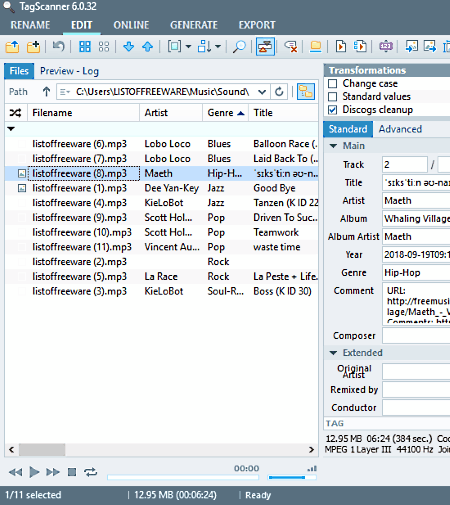
Task: Toggle the folder tree icon beside the path
Action: point(306,91)
